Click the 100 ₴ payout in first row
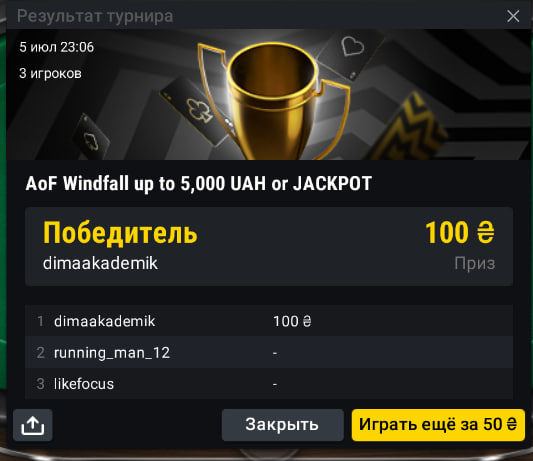The width and height of the screenshot is (533, 461). [x=292, y=321]
